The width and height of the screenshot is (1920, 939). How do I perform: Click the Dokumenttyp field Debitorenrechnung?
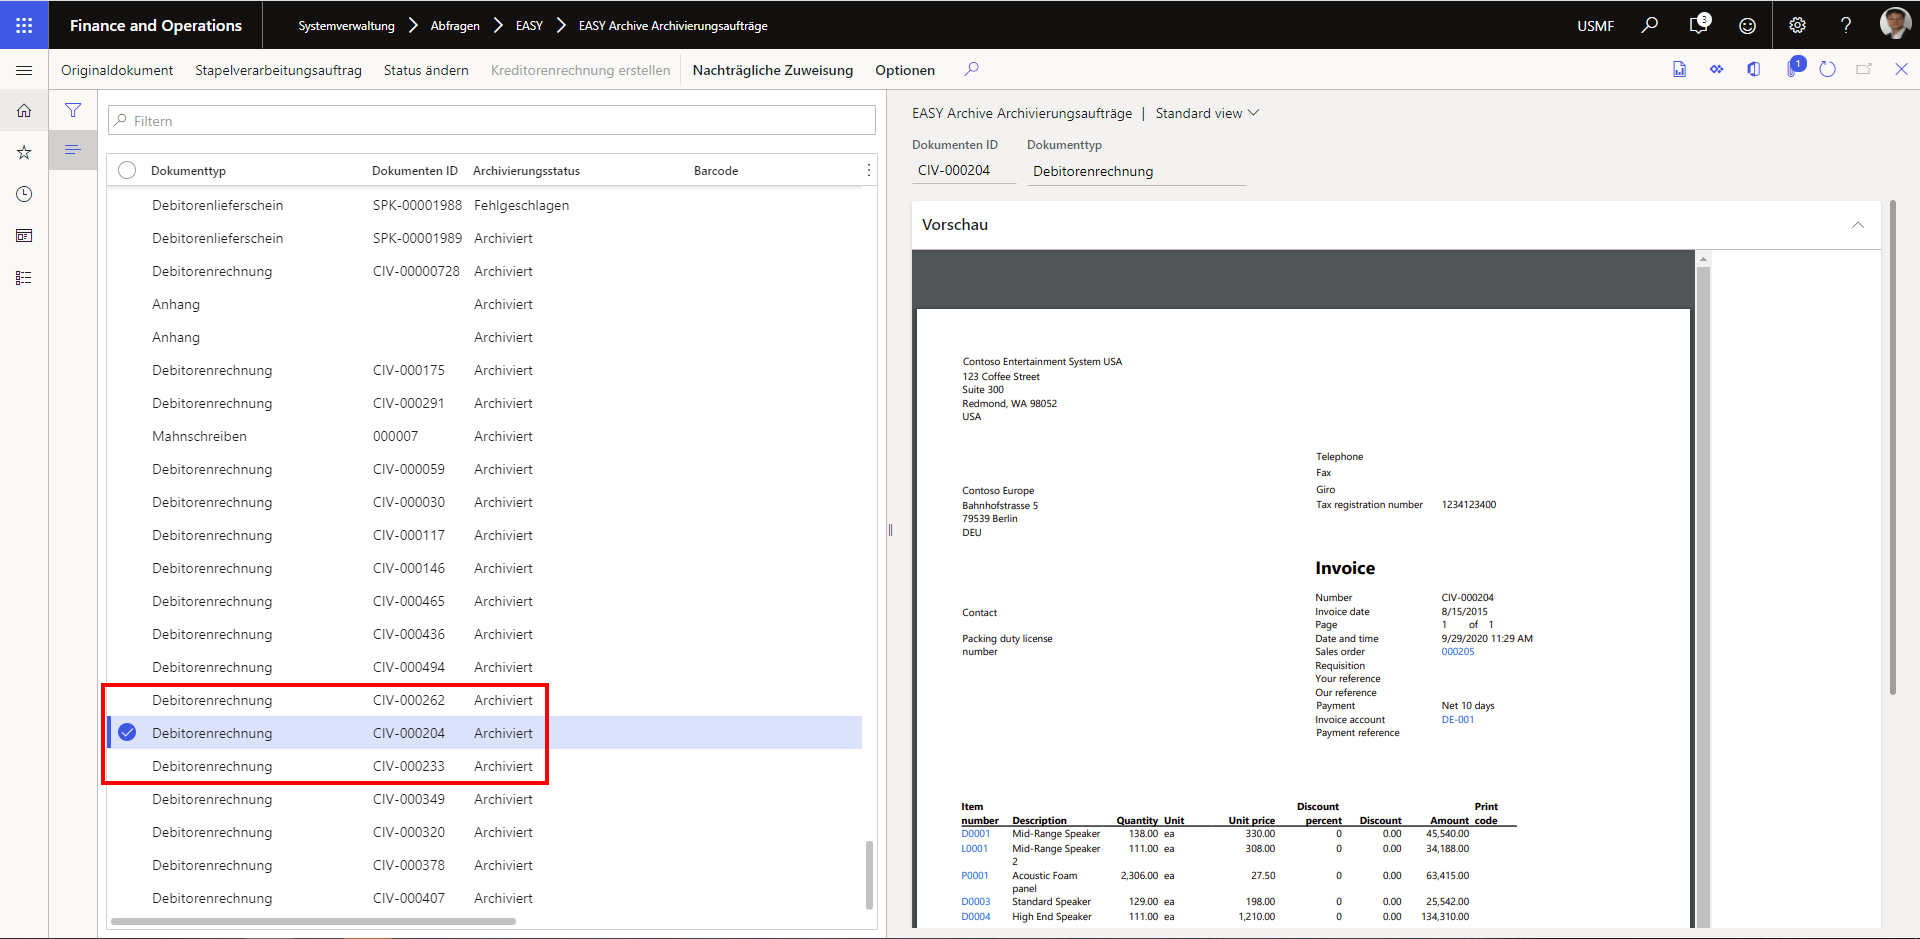pos(1136,171)
